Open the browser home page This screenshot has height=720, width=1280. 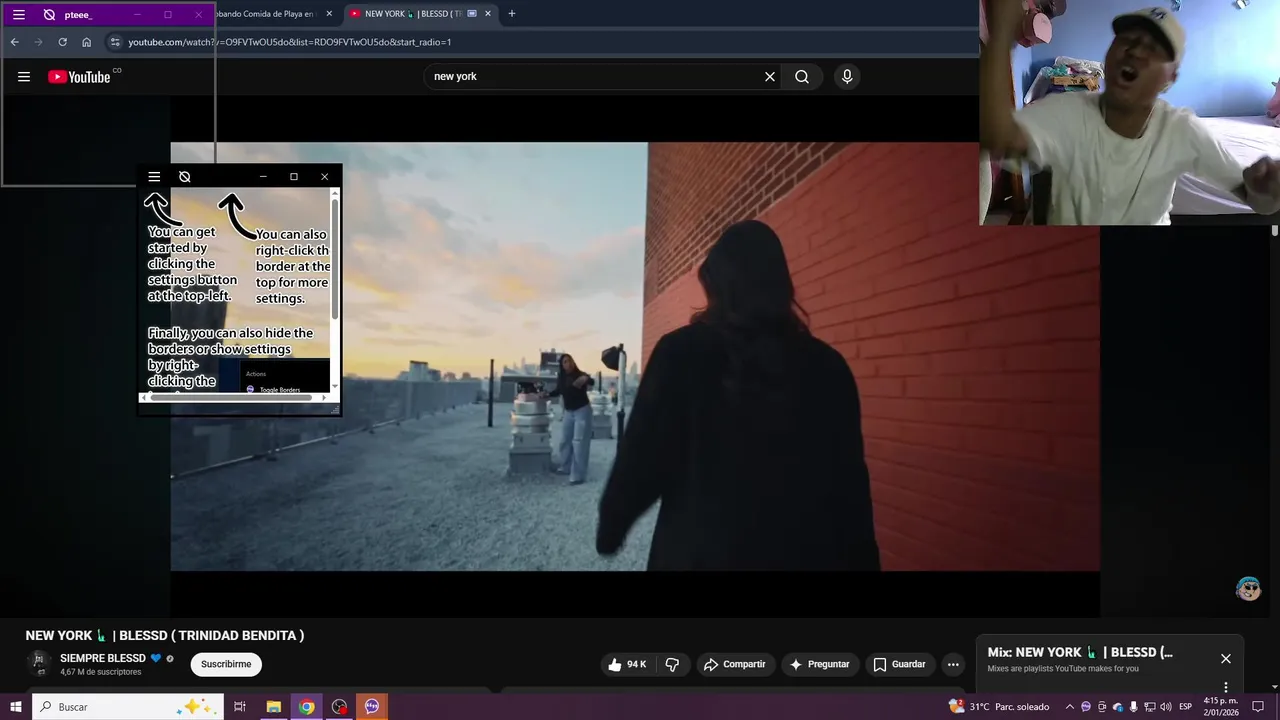click(86, 42)
